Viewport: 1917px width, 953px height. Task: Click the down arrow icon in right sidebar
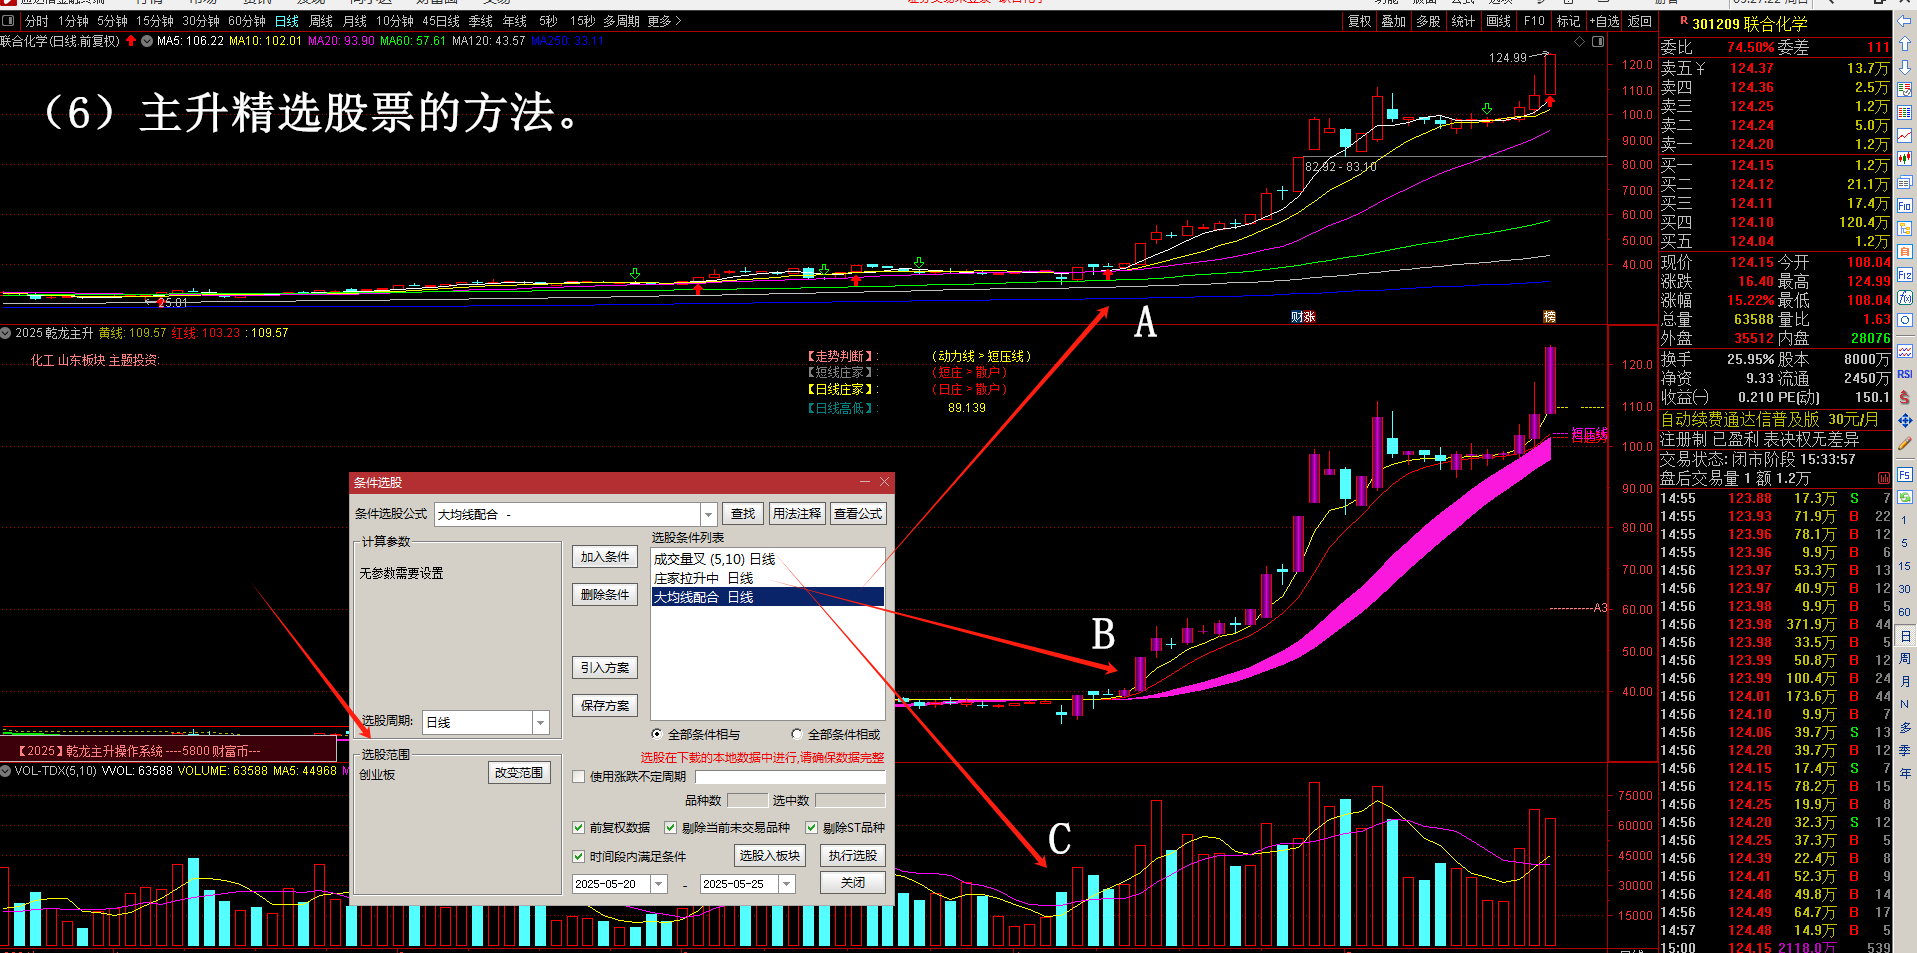(1904, 67)
